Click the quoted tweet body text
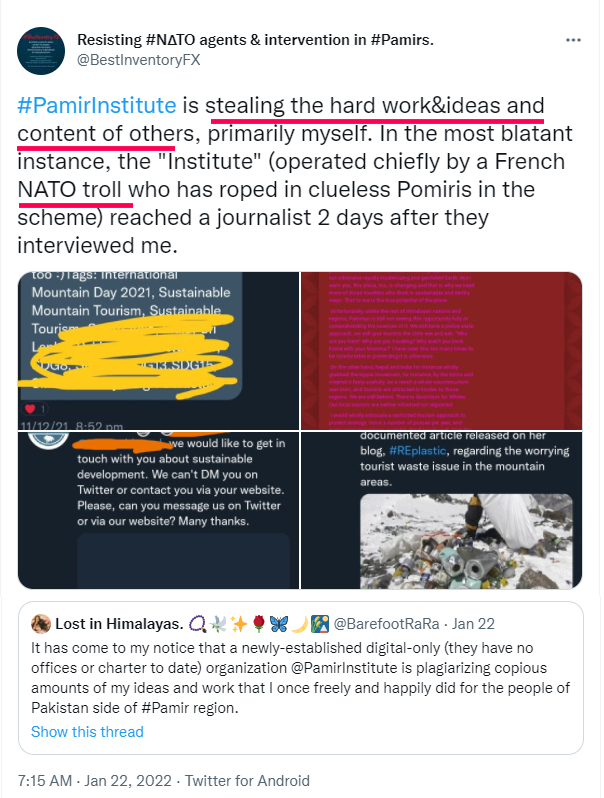 coord(300,678)
